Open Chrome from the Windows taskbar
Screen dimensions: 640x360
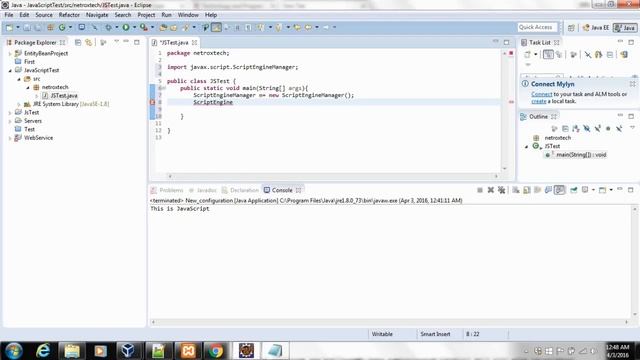click(x=216, y=351)
